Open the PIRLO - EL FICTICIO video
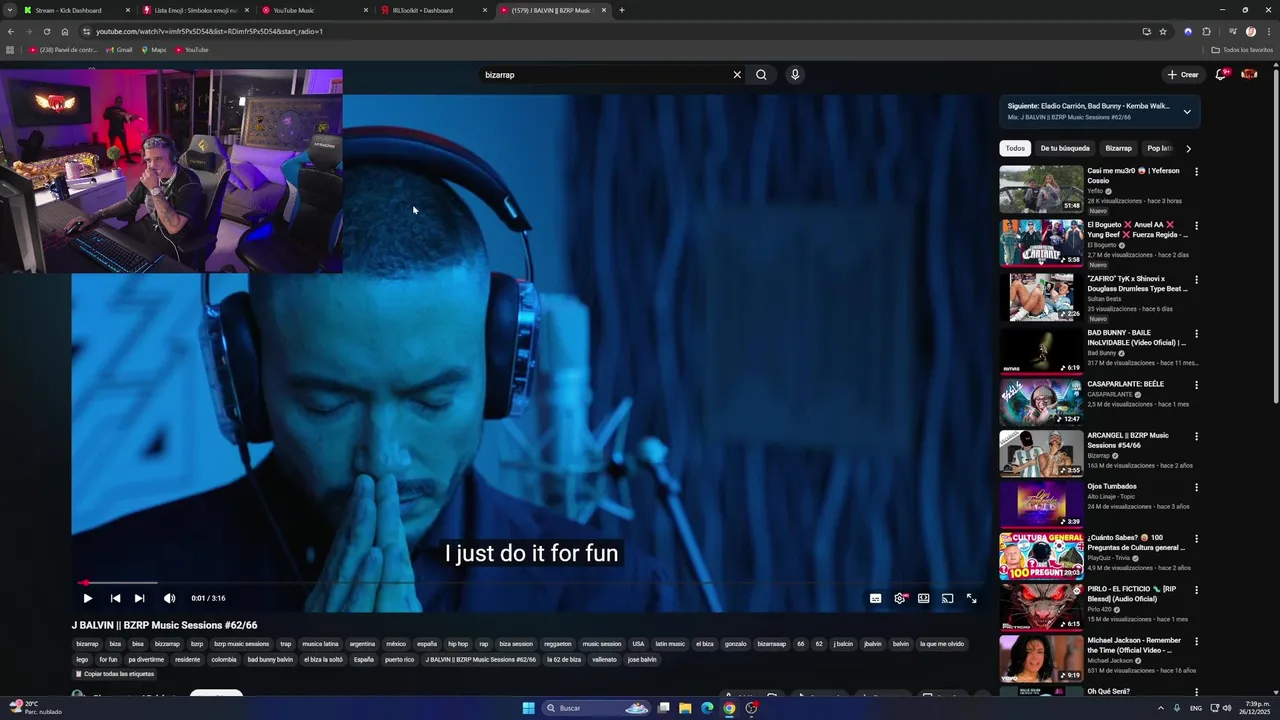 click(1041, 606)
